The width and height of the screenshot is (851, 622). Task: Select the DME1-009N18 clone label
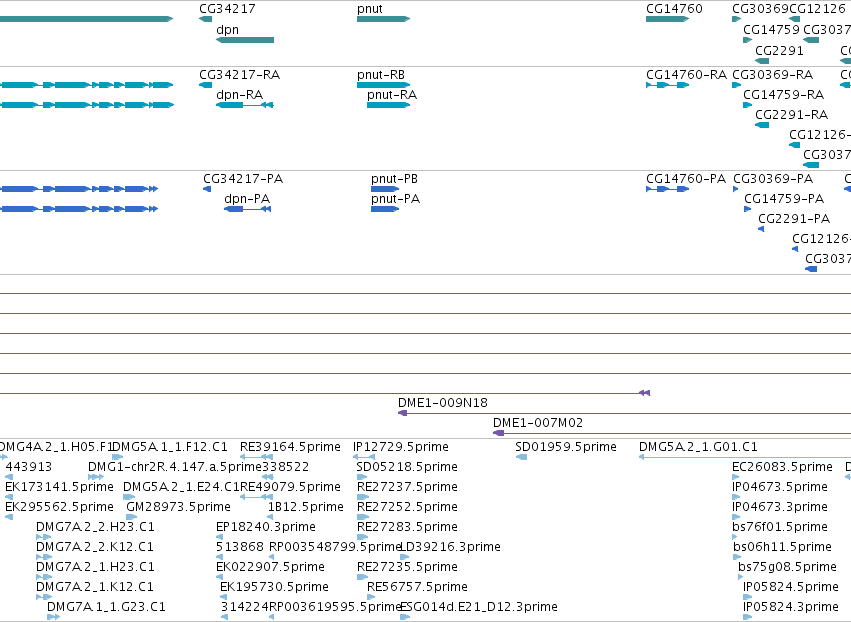443,403
